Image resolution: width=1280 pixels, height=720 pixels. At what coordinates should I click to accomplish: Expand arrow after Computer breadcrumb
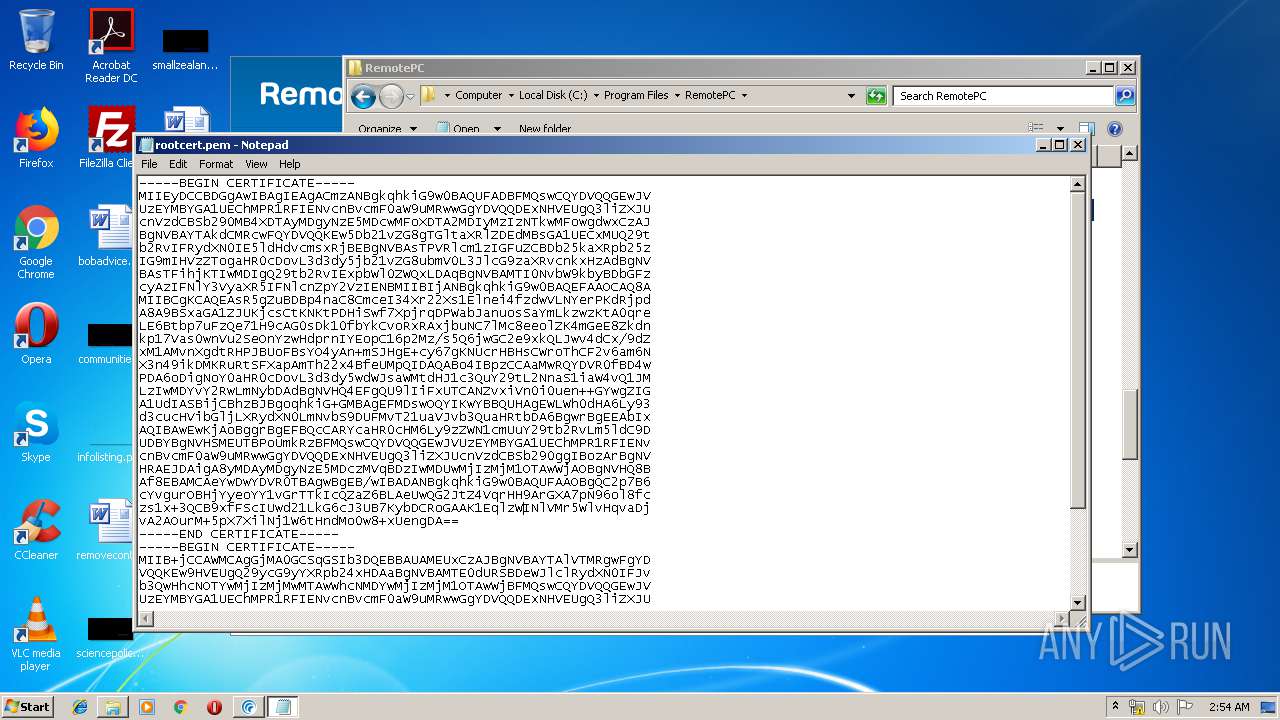tap(510, 96)
